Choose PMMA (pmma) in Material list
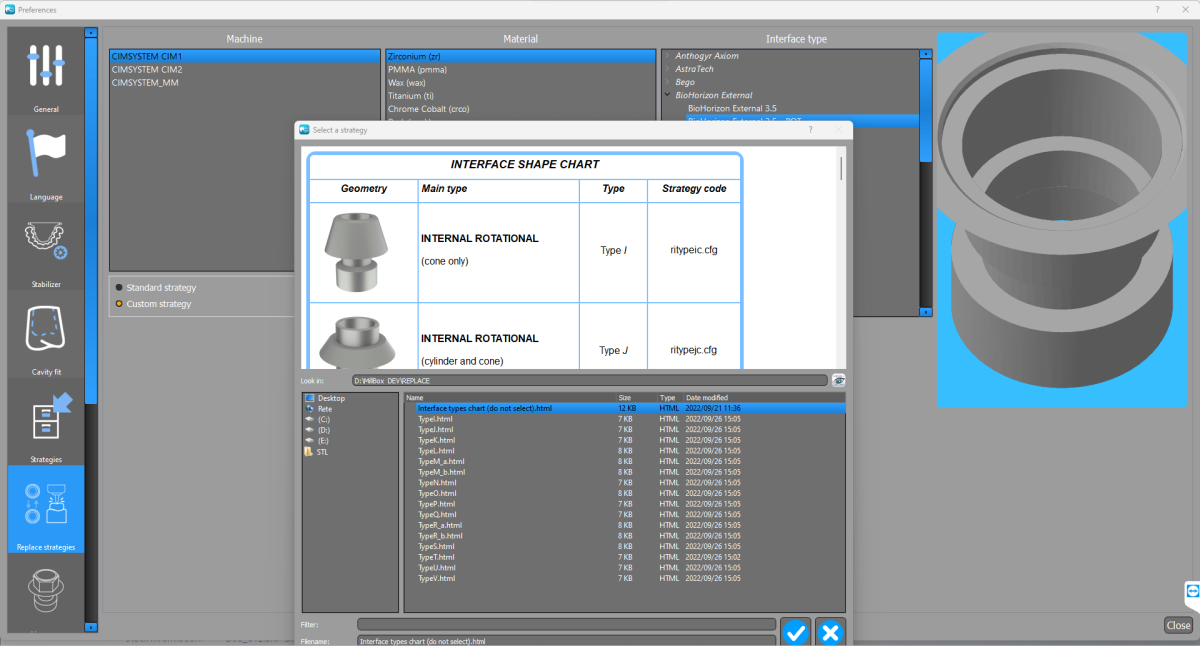1200x646 pixels. tap(418, 70)
